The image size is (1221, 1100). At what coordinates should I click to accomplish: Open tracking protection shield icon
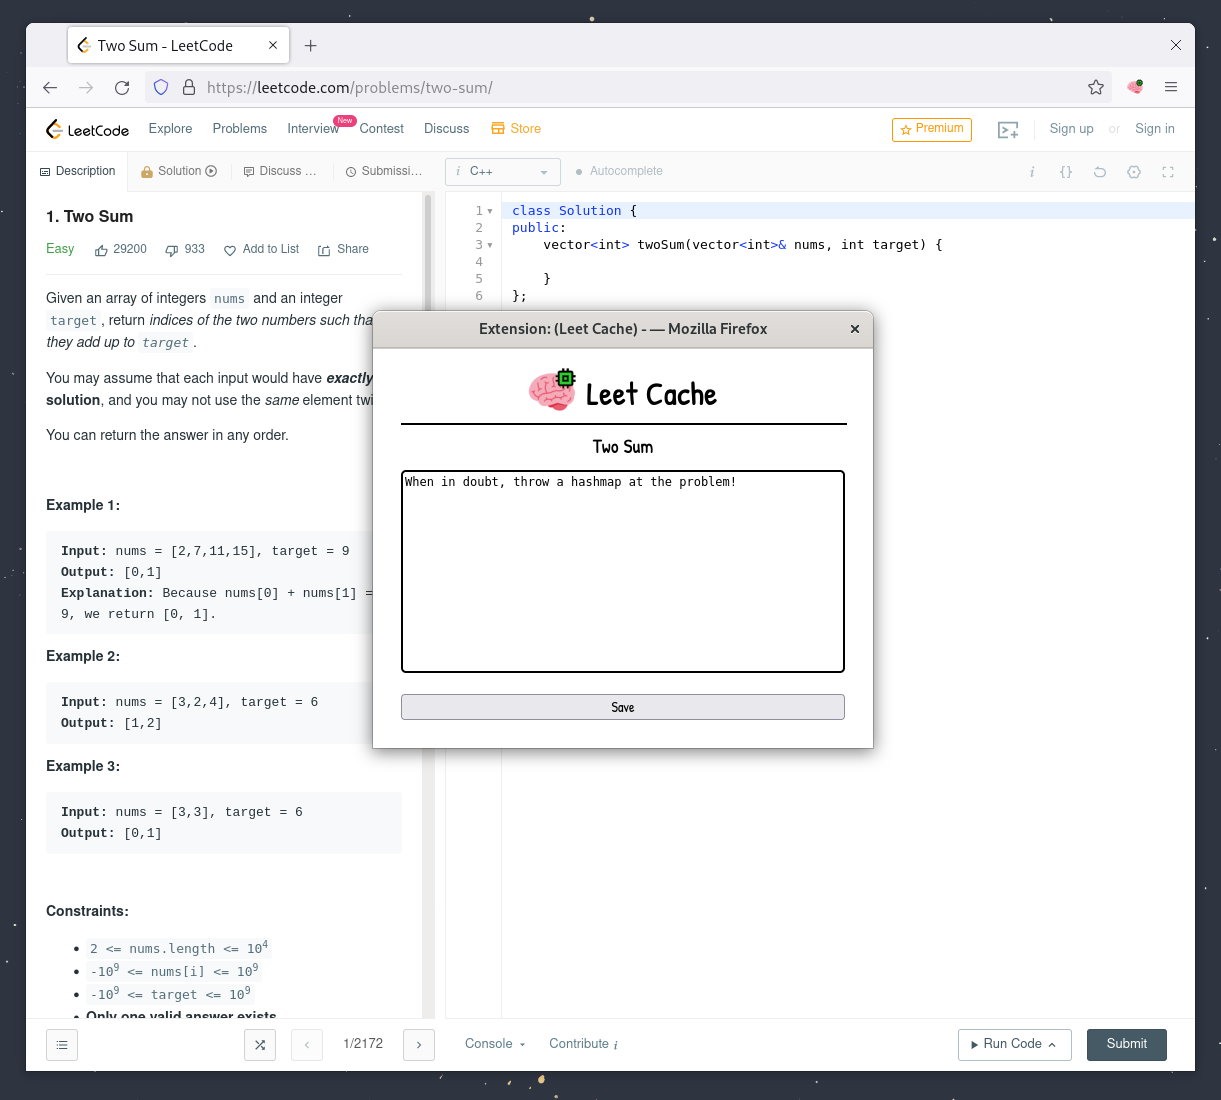[x=161, y=87]
